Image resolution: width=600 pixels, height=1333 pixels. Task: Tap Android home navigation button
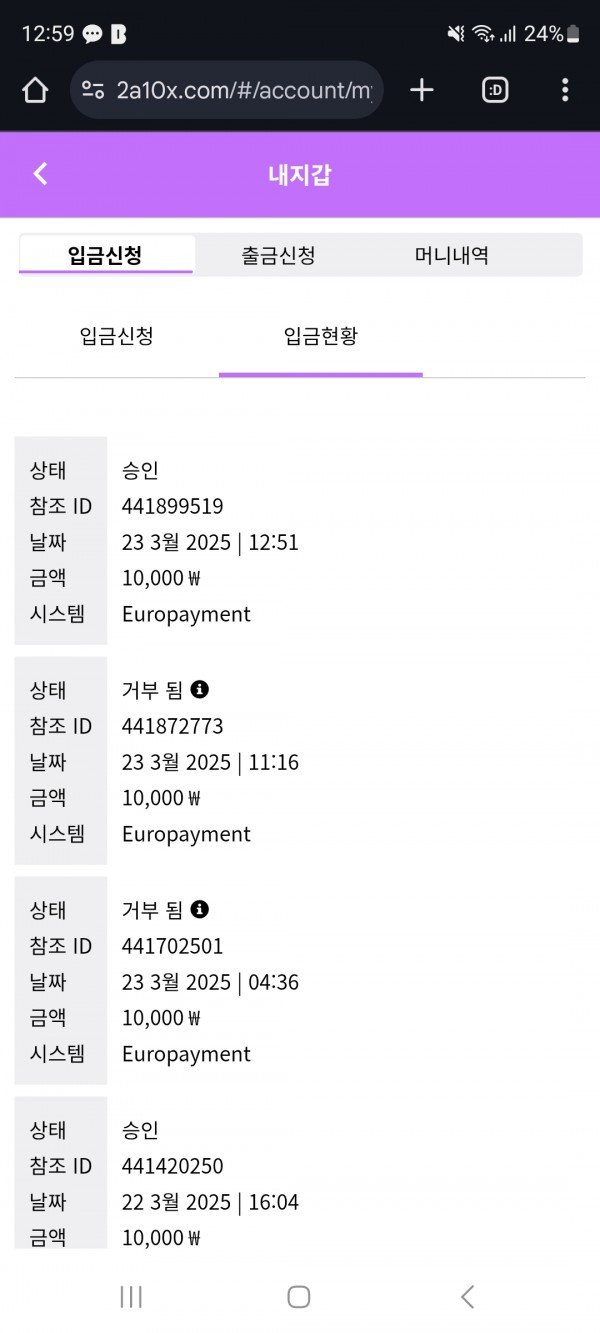pyautogui.click(x=299, y=1297)
